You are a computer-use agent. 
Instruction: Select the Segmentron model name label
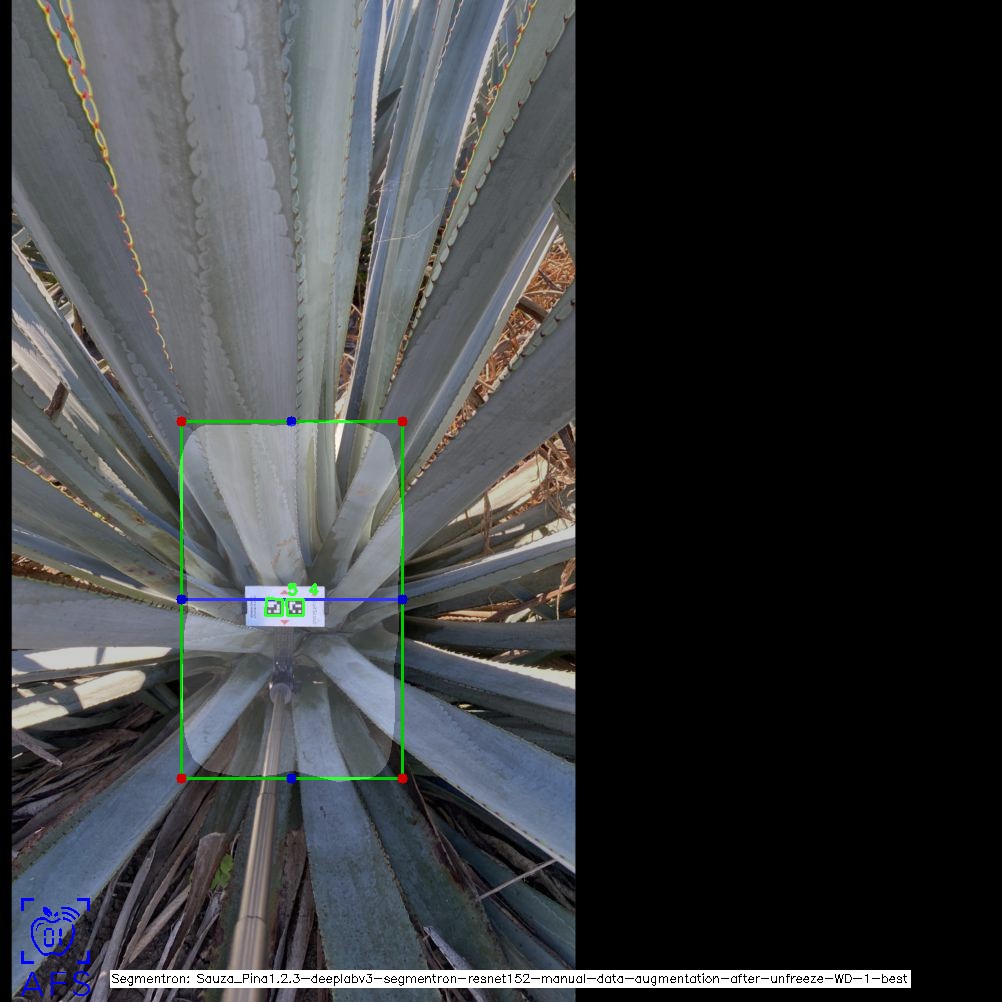(x=509, y=978)
